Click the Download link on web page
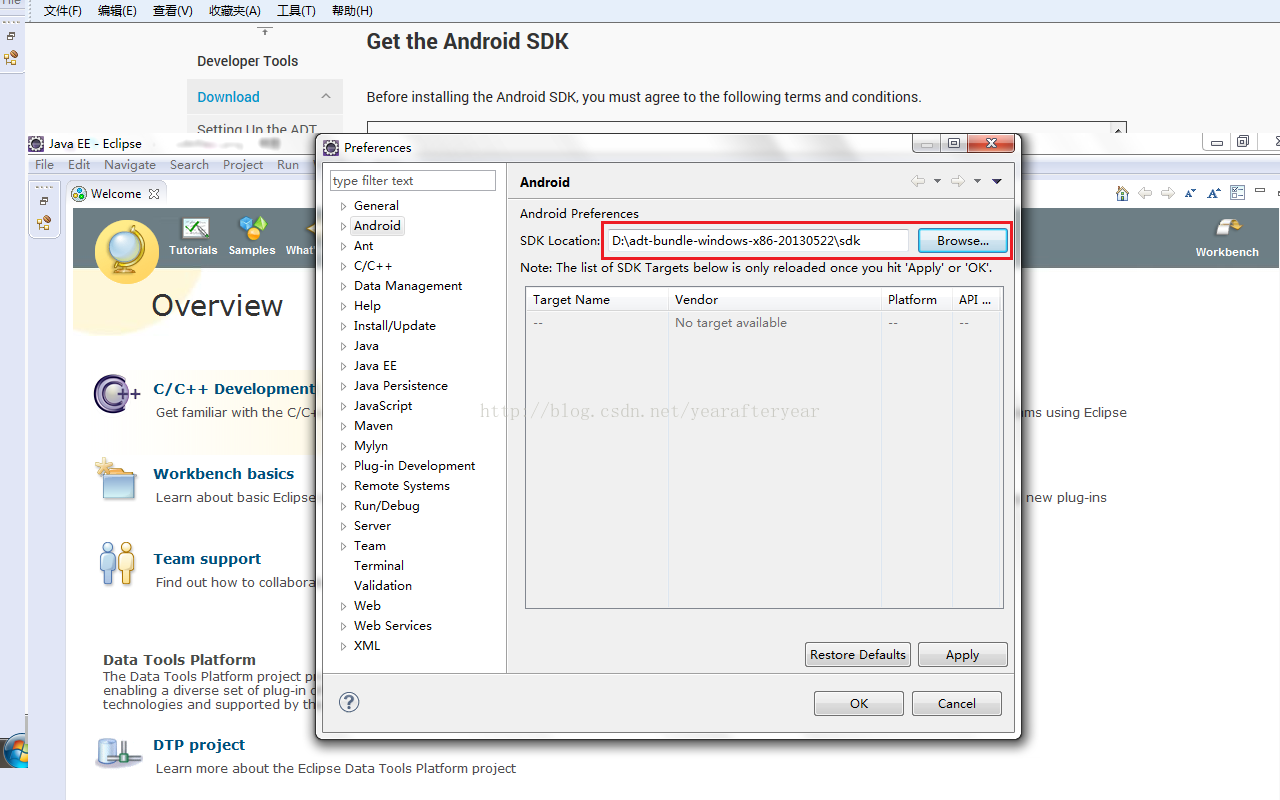The image size is (1280, 800). 228,97
